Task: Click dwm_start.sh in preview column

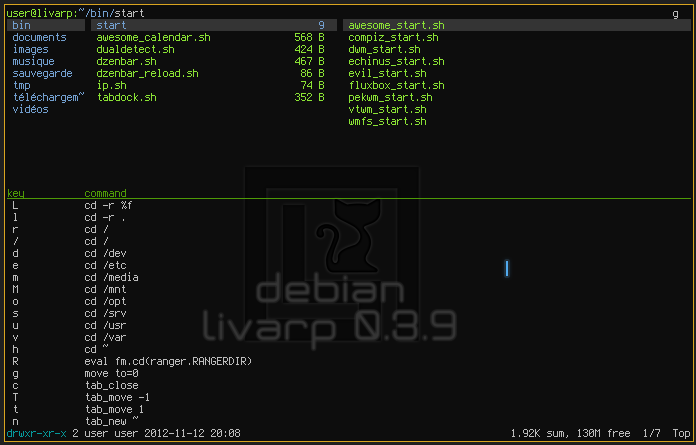Action: [384, 49]
